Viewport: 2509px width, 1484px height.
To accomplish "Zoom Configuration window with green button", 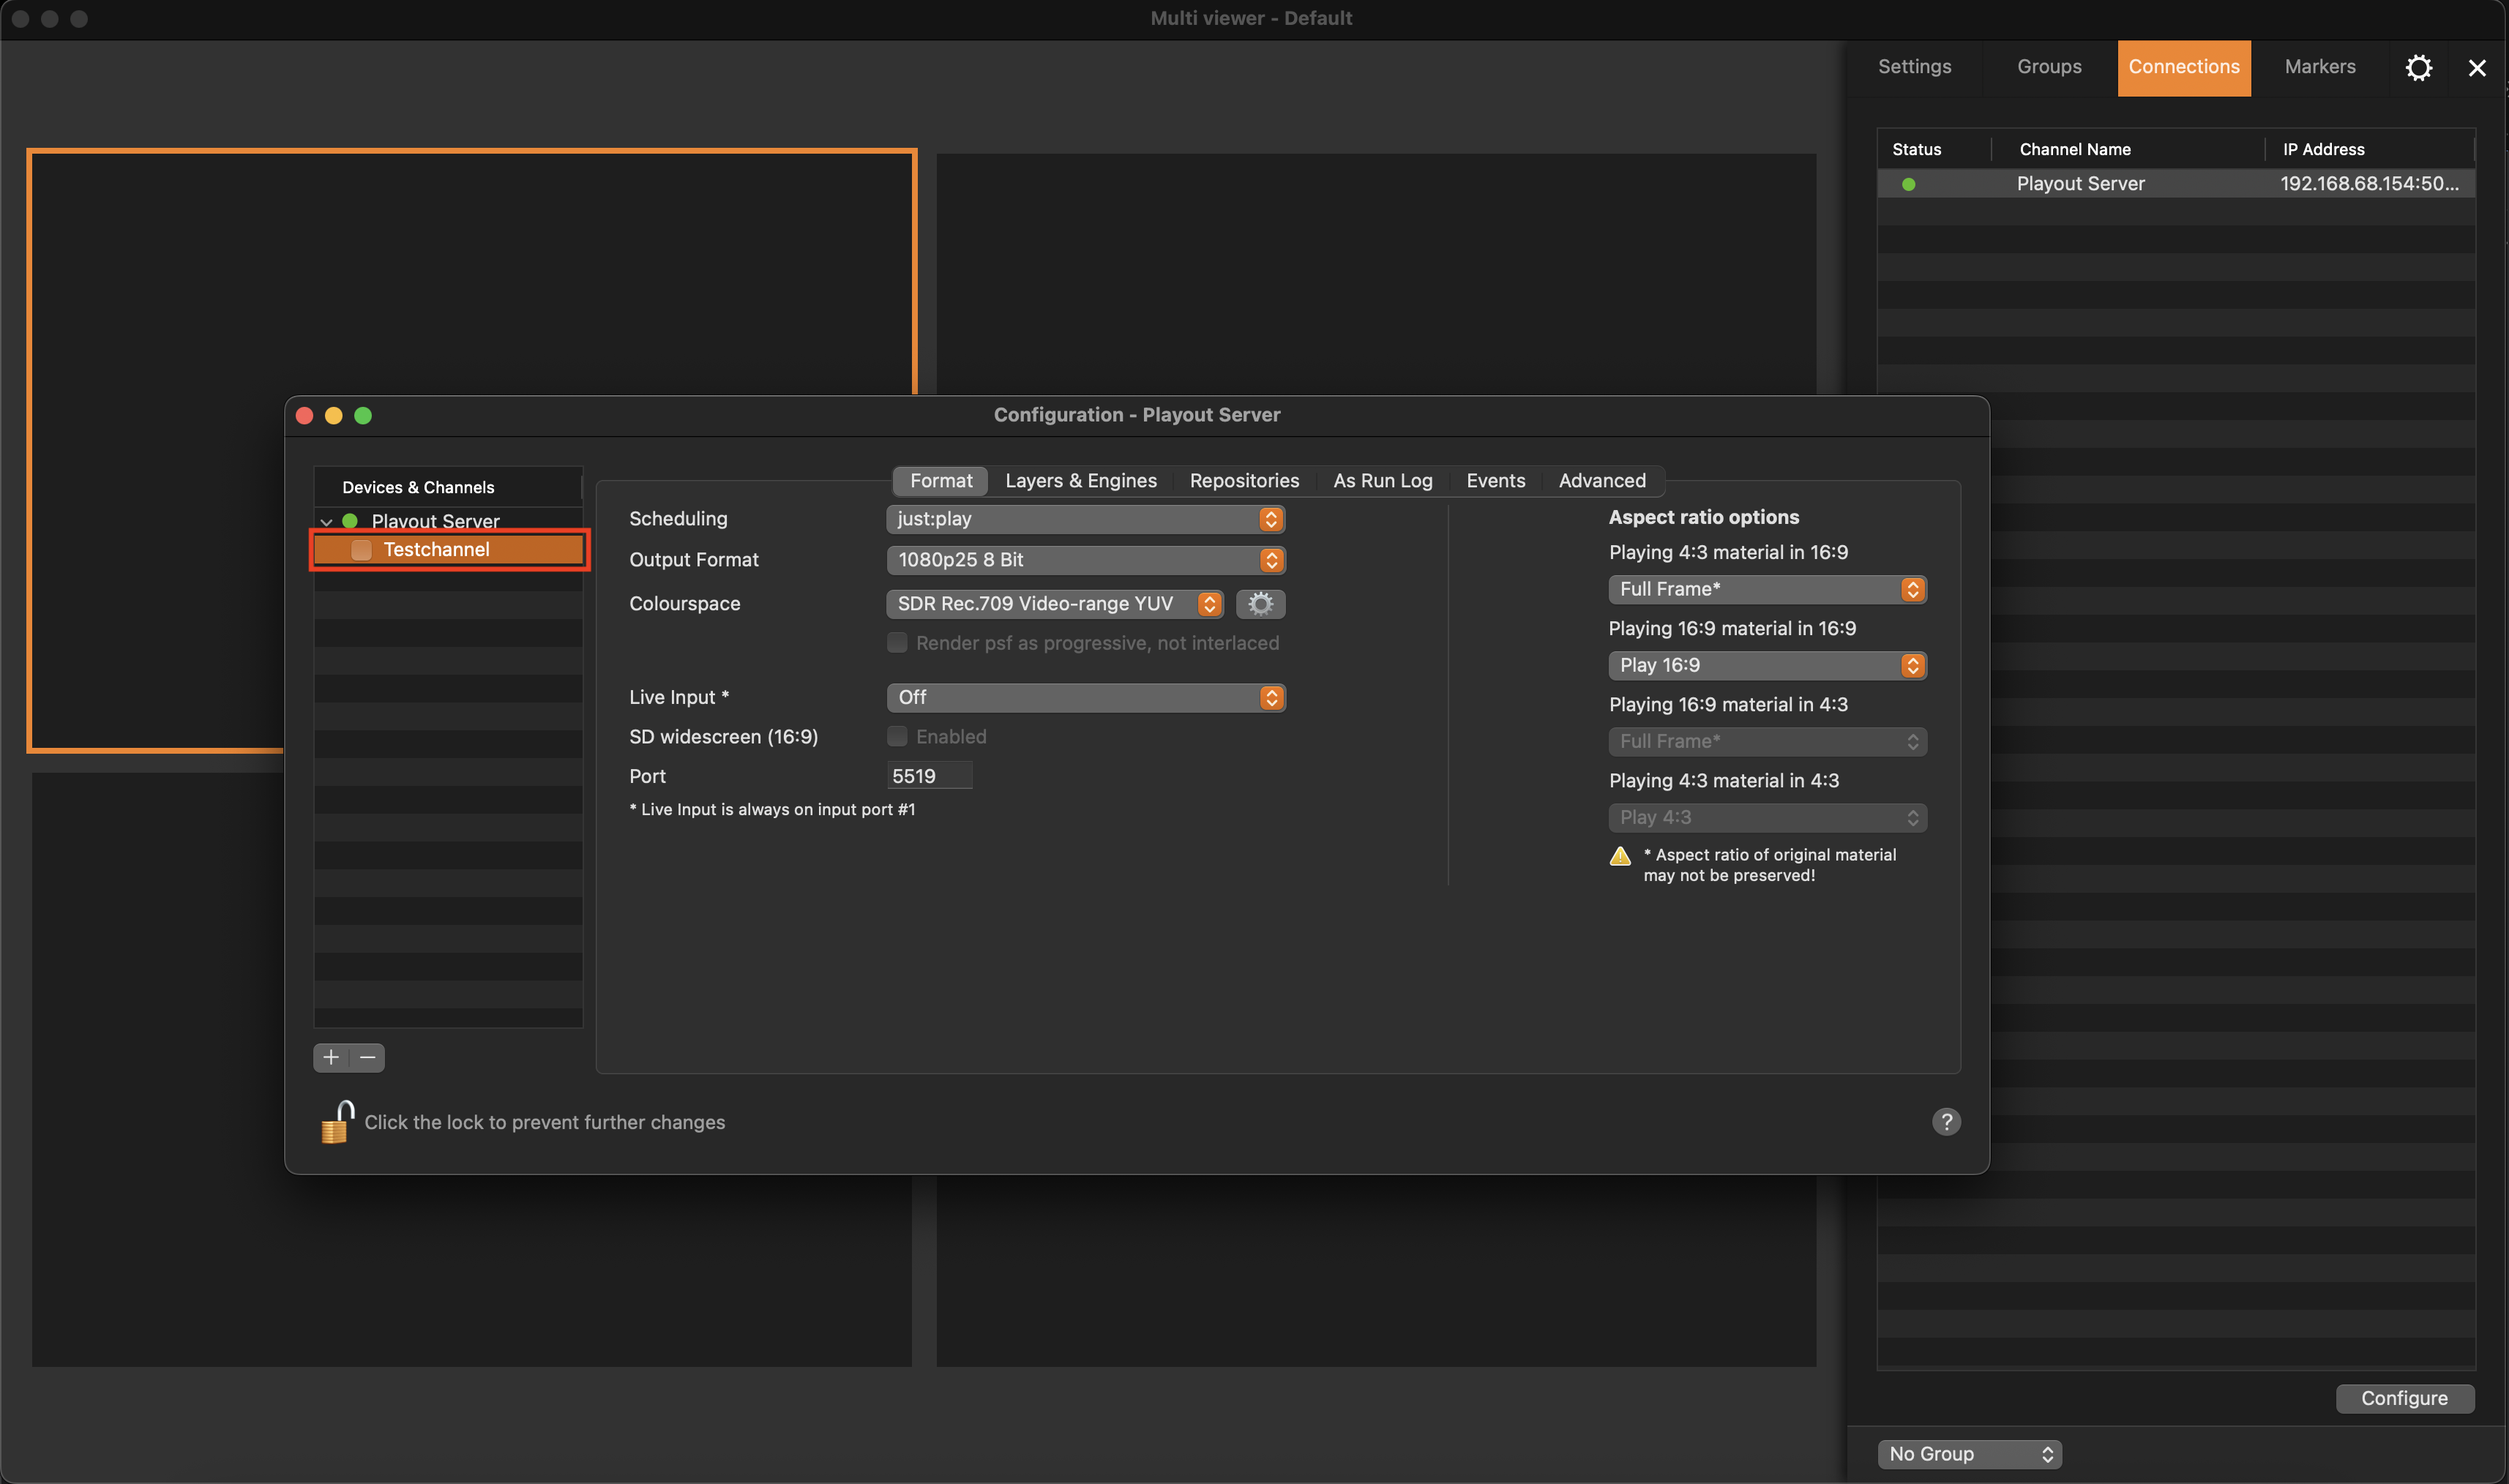I will coord(363,416).
